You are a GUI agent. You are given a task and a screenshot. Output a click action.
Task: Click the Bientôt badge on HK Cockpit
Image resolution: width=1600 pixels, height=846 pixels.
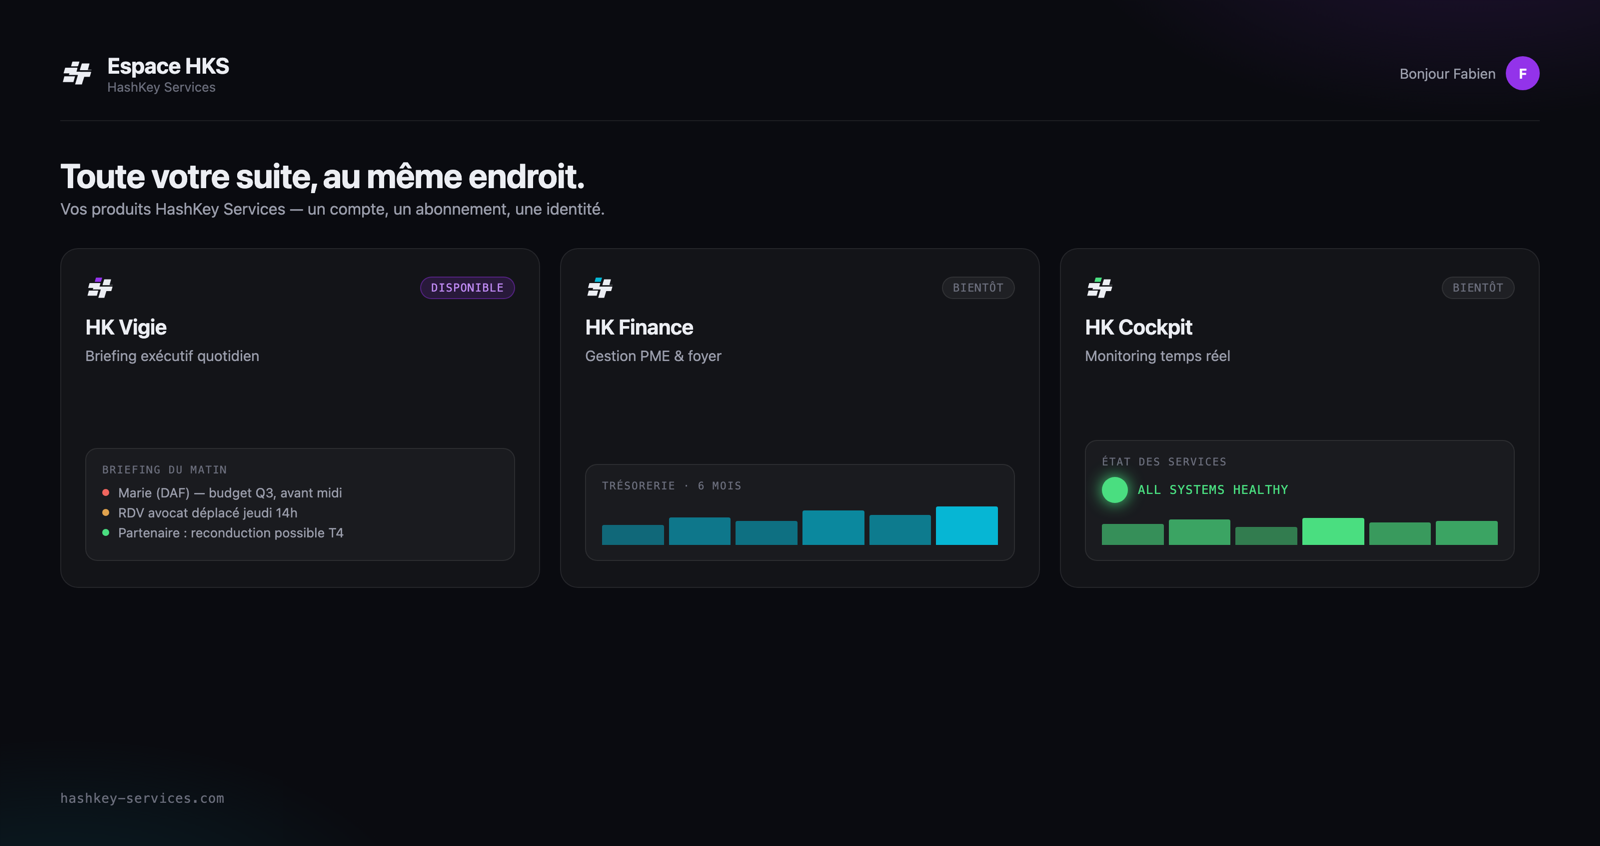pos(1478,288)
